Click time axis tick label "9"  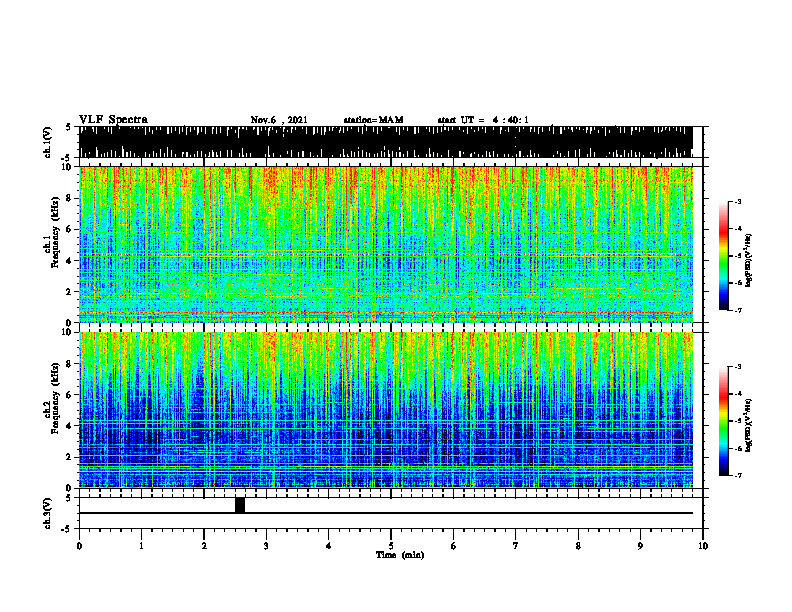(x=640, y=546)
